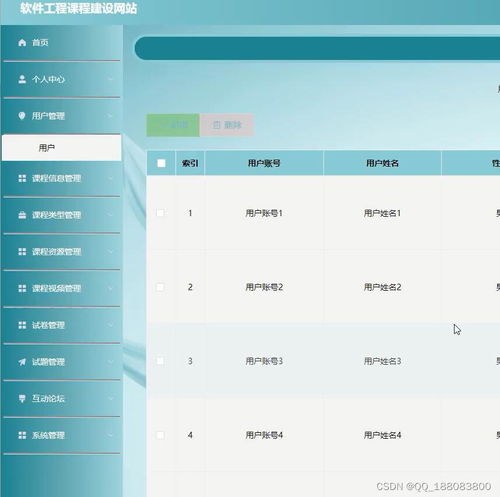
Task: Check the checkbox for row 用户账号3
Action: (x=160, y=361)
